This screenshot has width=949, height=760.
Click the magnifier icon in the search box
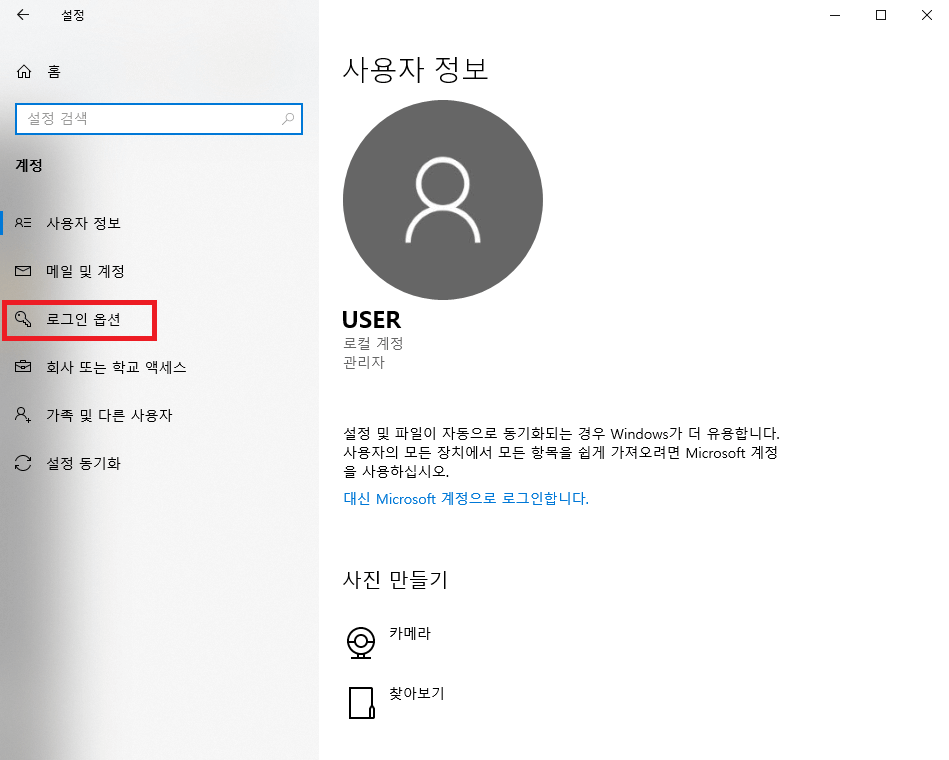tap(287, 118)
